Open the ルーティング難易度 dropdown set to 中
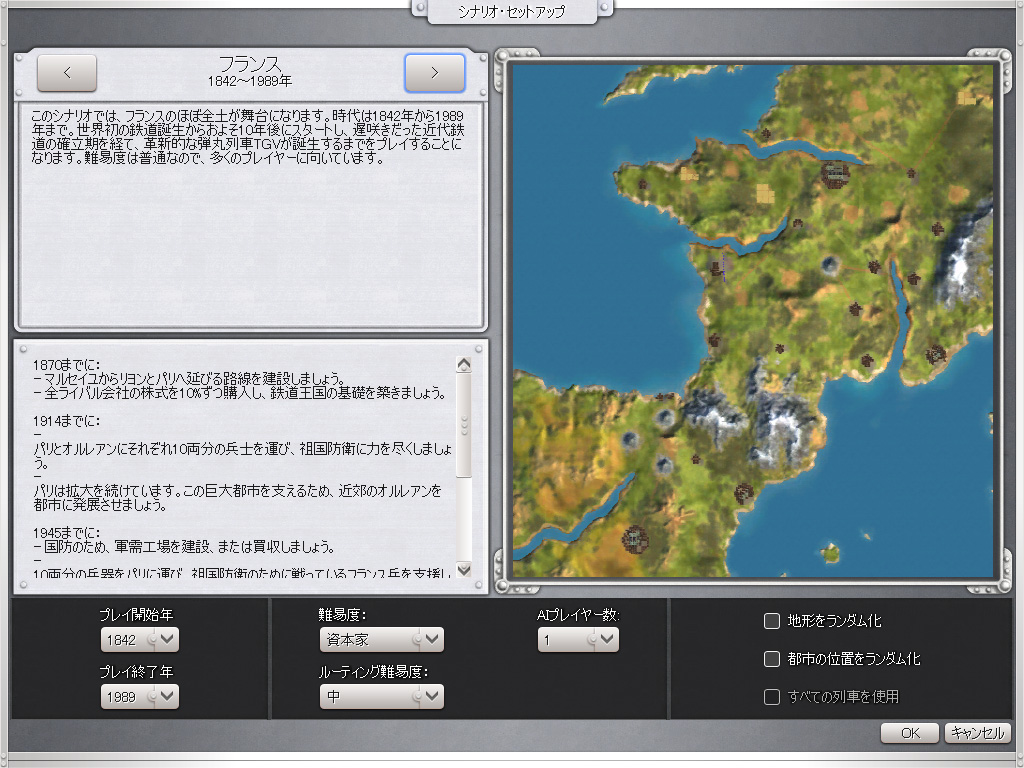The image size is (1024, 768). pyautogui.click(x=382, y=697)
